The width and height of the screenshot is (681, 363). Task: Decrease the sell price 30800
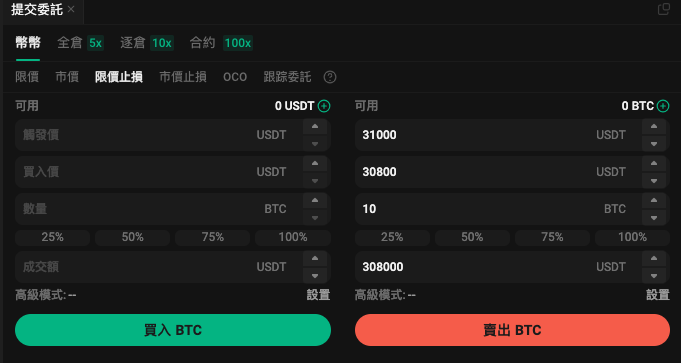(x=654, y=180)
